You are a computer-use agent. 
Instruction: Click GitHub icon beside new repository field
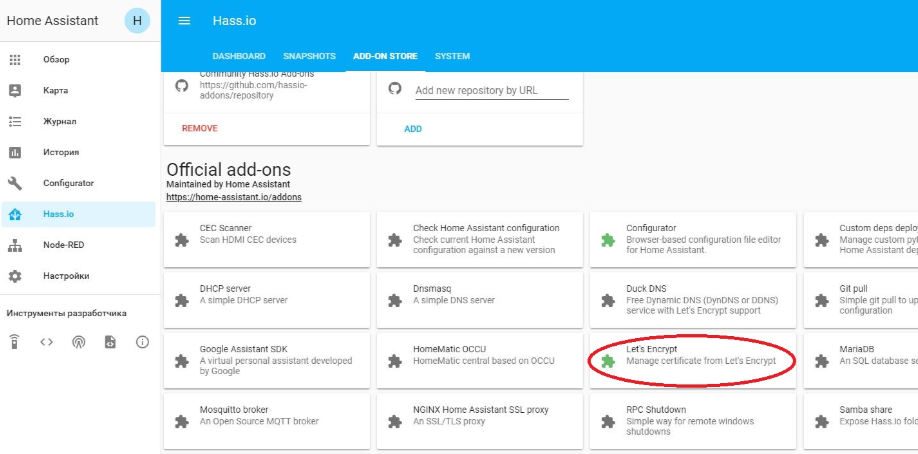pyautogui.click(x=395, y=88)
